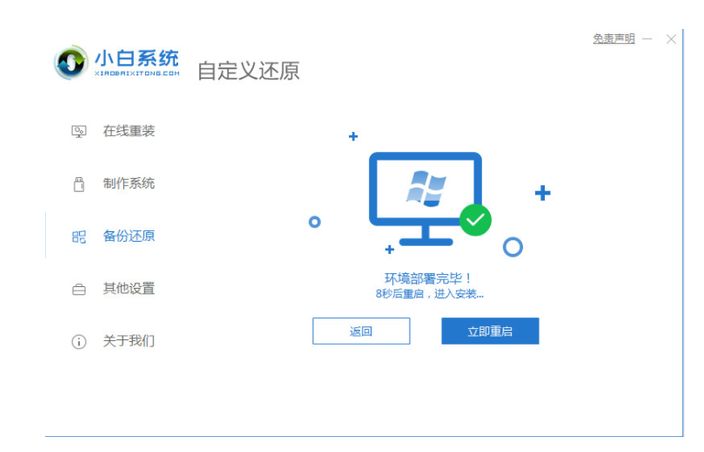Click the 自定义还原 page title

[x=248, y=71]
